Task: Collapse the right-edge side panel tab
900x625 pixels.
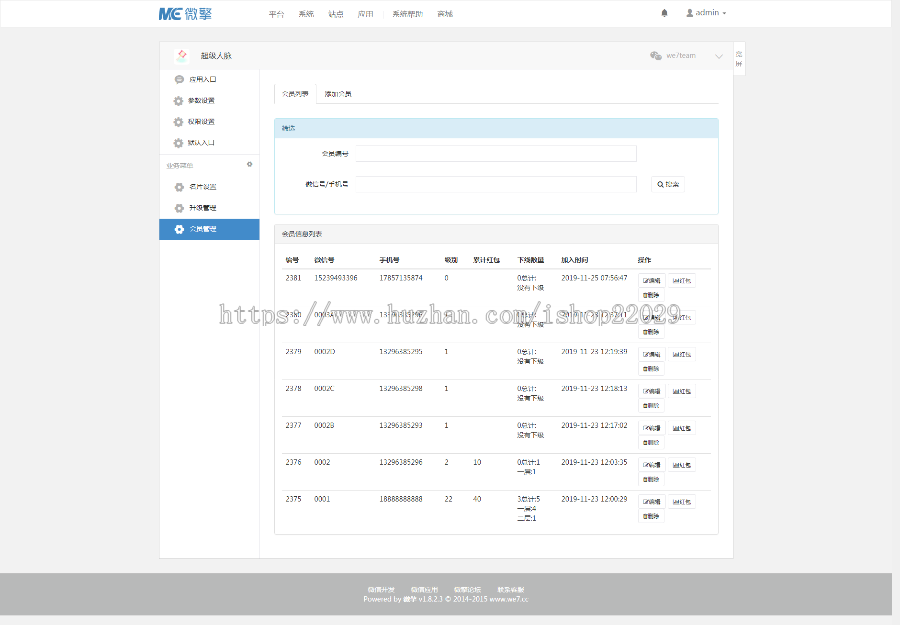Action: pos(737,57)
